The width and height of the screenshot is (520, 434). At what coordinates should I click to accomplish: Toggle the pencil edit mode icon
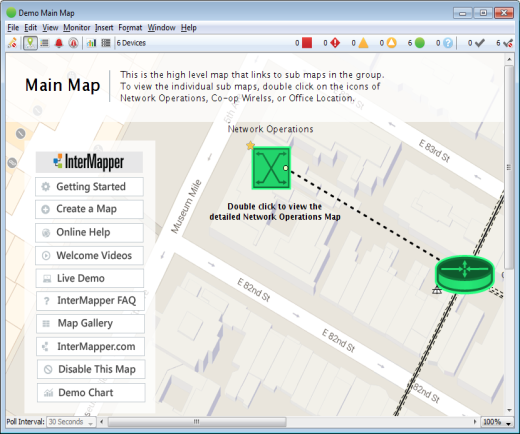pos(12,43)
